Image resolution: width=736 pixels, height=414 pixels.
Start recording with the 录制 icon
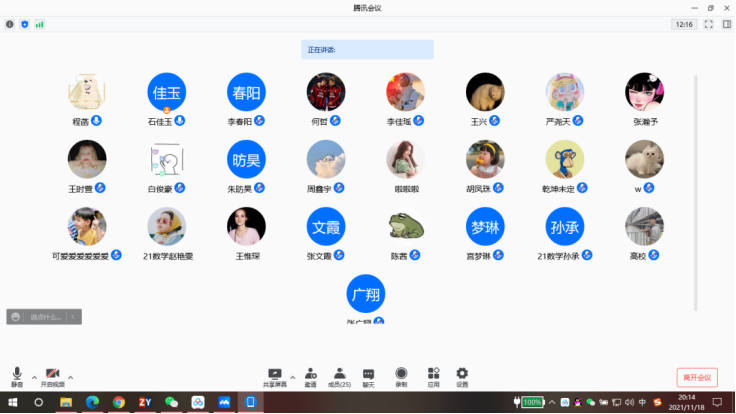coord(401,375)
